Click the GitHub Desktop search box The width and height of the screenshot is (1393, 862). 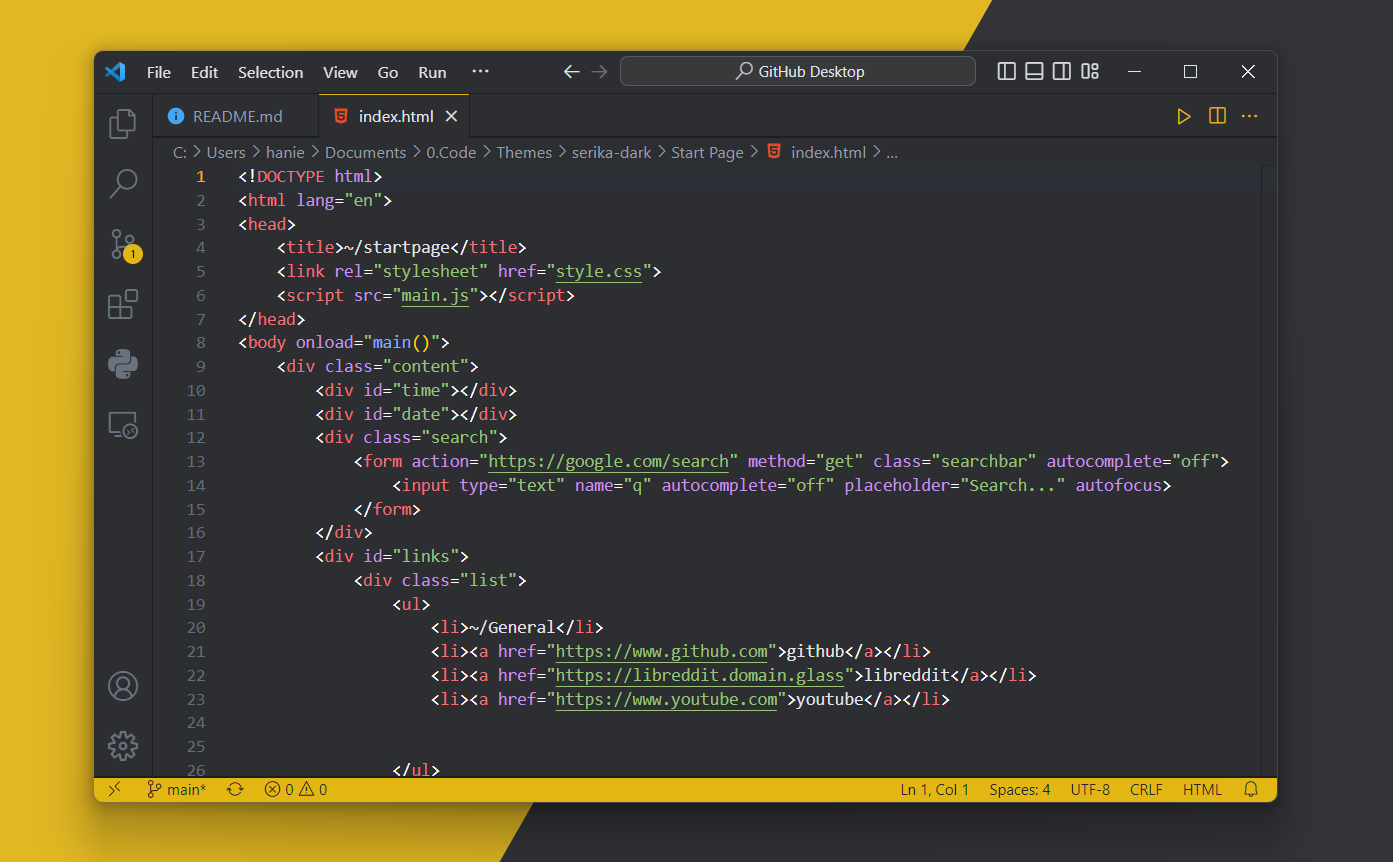point(798,72)
